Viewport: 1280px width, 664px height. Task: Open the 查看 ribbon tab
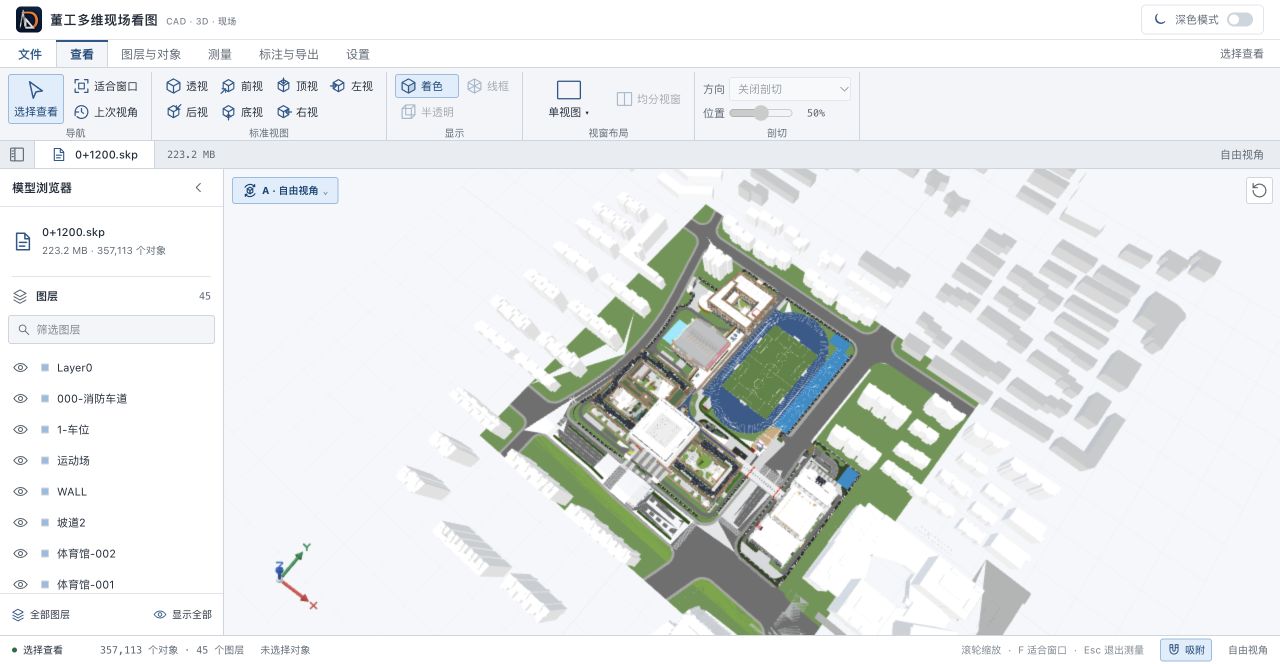(x=82, y=54)
